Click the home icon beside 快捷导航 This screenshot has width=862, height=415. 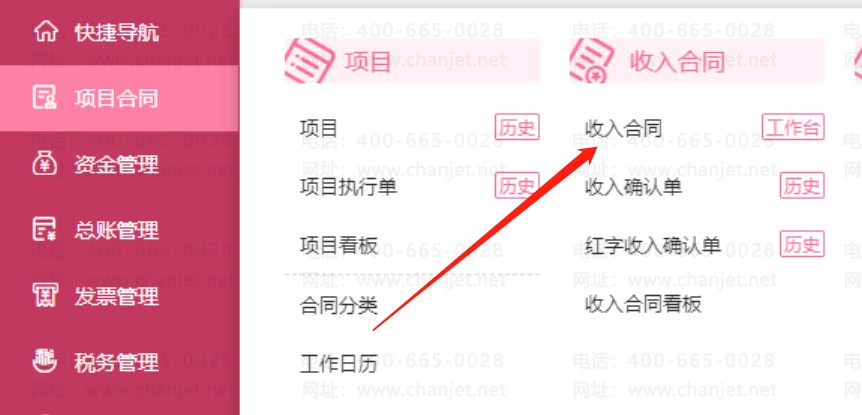(x=45, y=32)
